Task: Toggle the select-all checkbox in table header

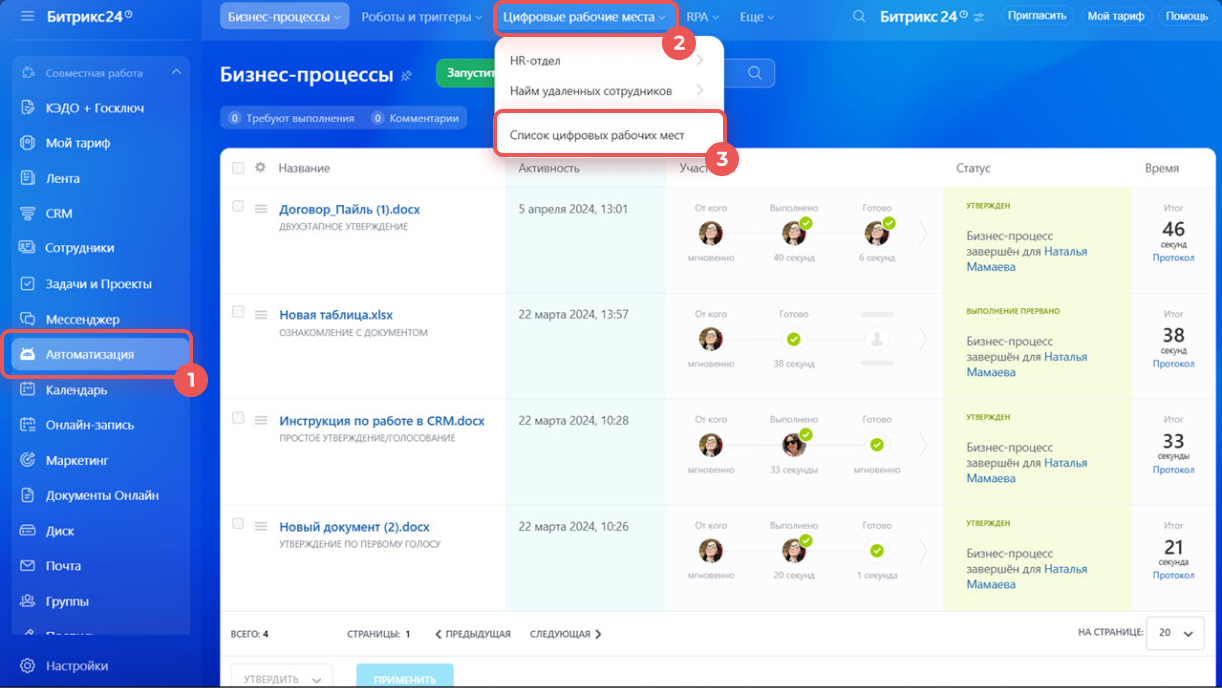Action: [238, 168]
